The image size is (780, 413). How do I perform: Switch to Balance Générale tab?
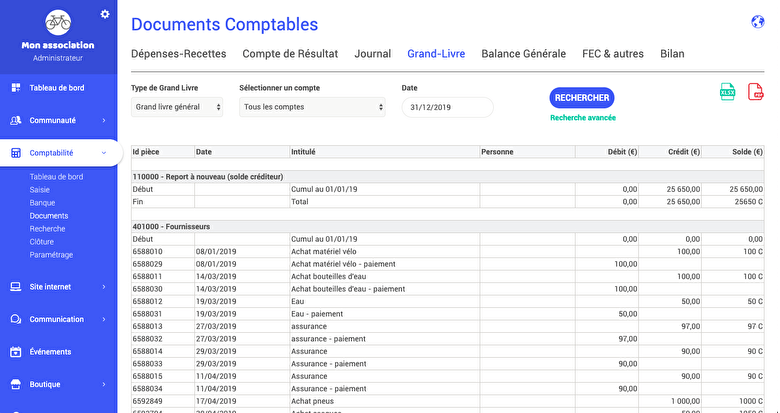click(523, 54)
